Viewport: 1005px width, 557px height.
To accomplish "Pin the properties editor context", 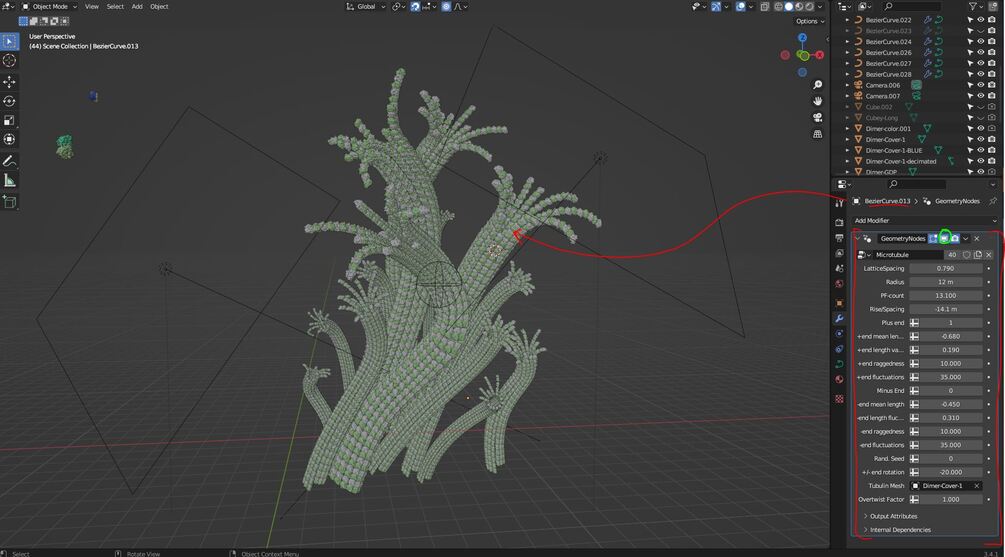I will tap(993, 201).
